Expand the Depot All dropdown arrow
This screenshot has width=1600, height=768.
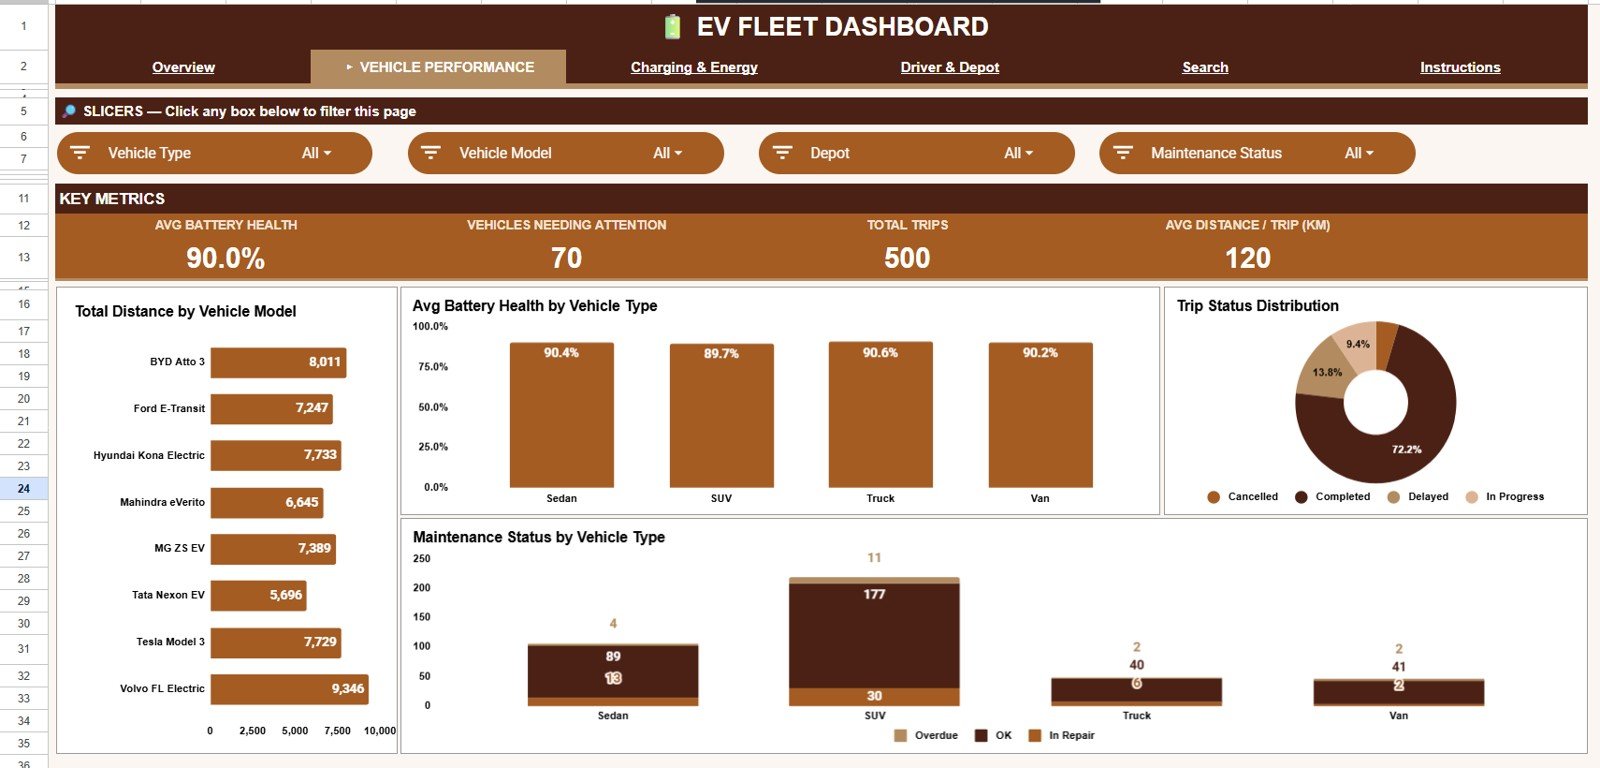point(1029,153)
